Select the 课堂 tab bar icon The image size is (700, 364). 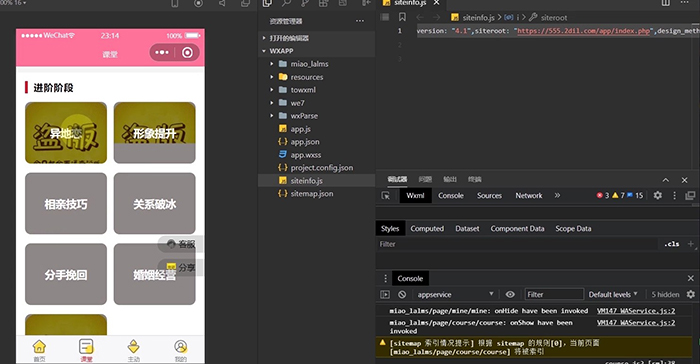(x=86, y=347)
